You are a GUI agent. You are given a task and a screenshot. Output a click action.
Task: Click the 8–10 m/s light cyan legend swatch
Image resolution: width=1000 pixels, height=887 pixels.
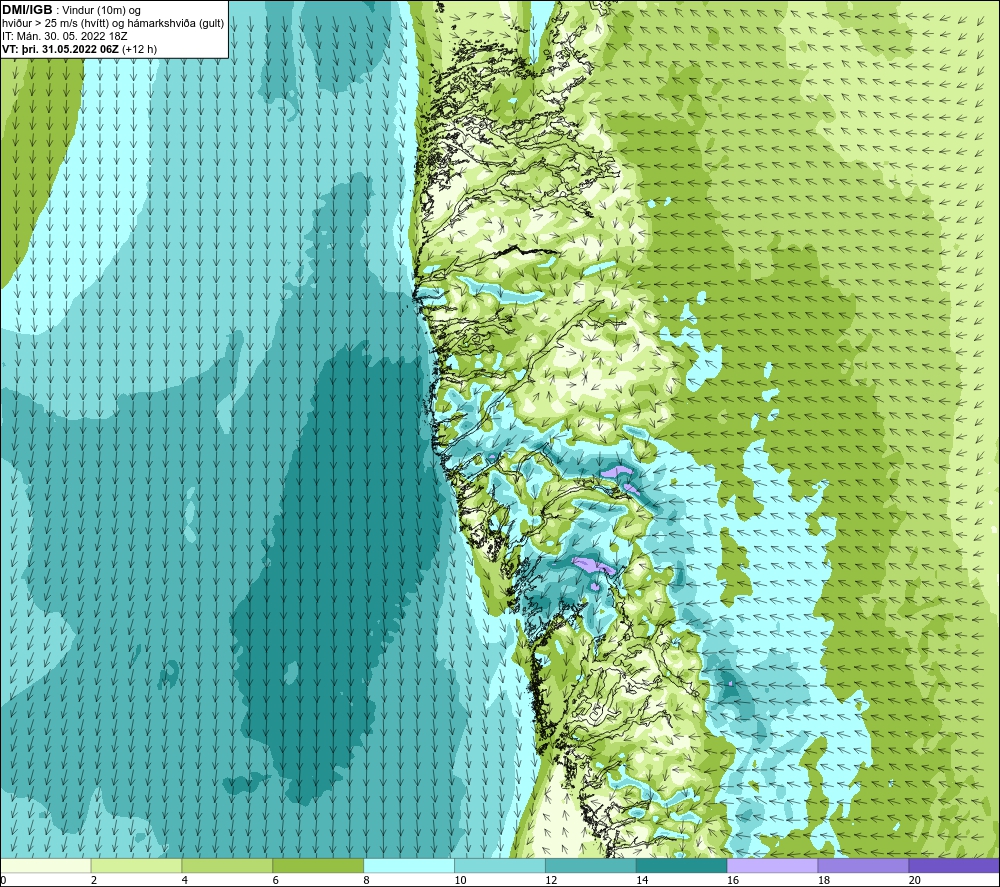[409, 865]
